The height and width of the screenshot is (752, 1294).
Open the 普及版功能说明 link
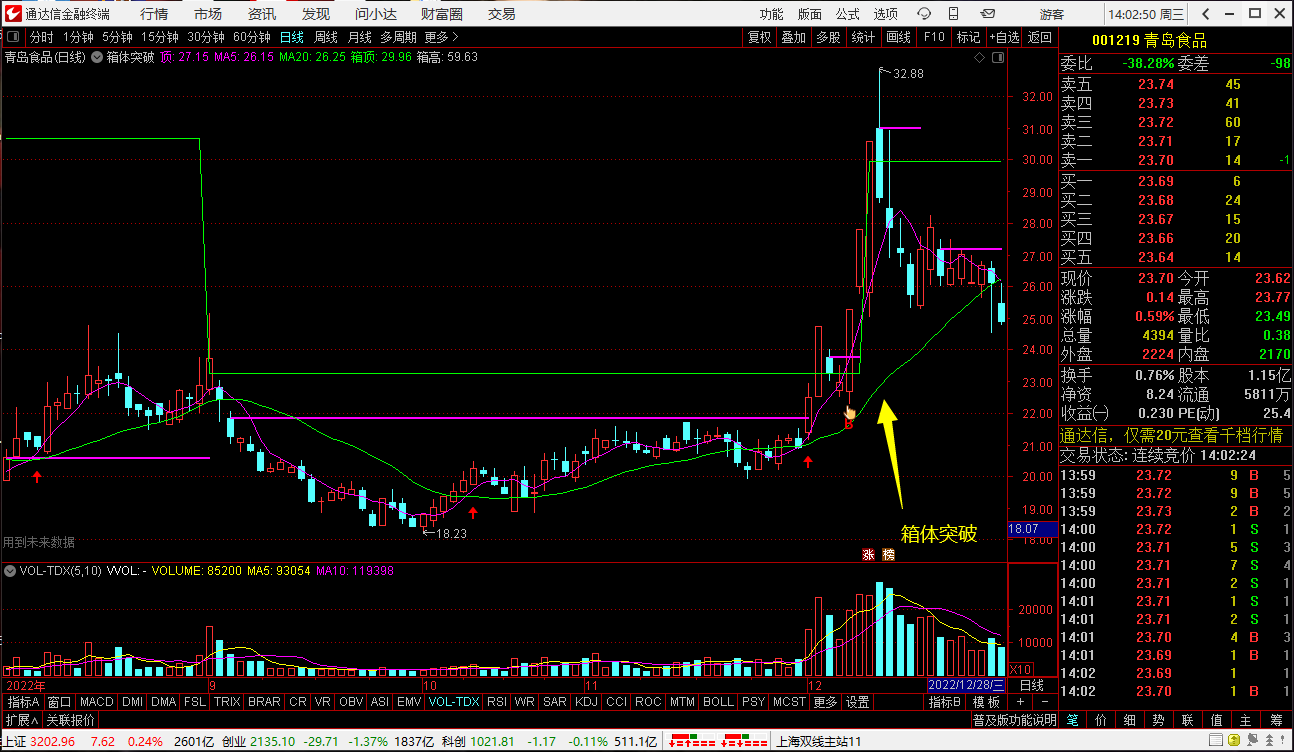tap(1014, 720)
